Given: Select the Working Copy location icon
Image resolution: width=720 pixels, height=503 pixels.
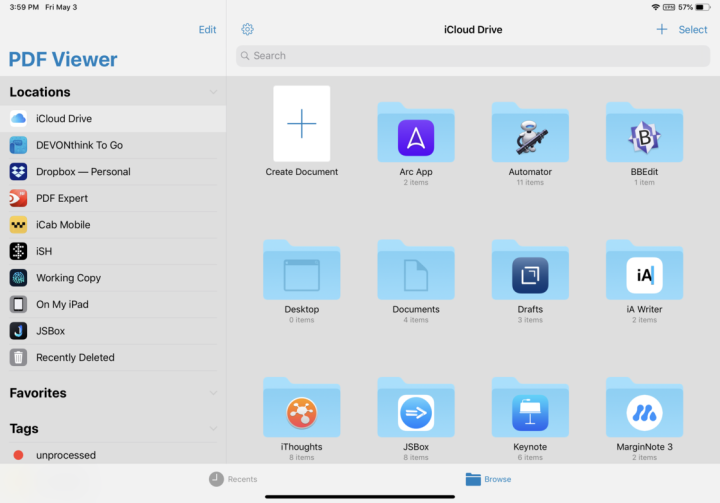Looking at the screenshot, I should pos(18,278).
